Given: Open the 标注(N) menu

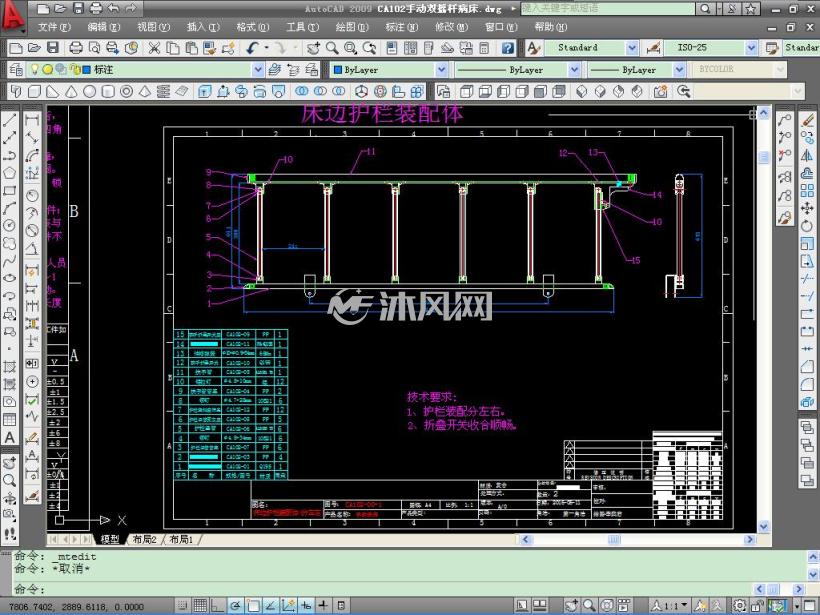Looking at the screenshot, I should pyautogui.click(x=402, y=27).
